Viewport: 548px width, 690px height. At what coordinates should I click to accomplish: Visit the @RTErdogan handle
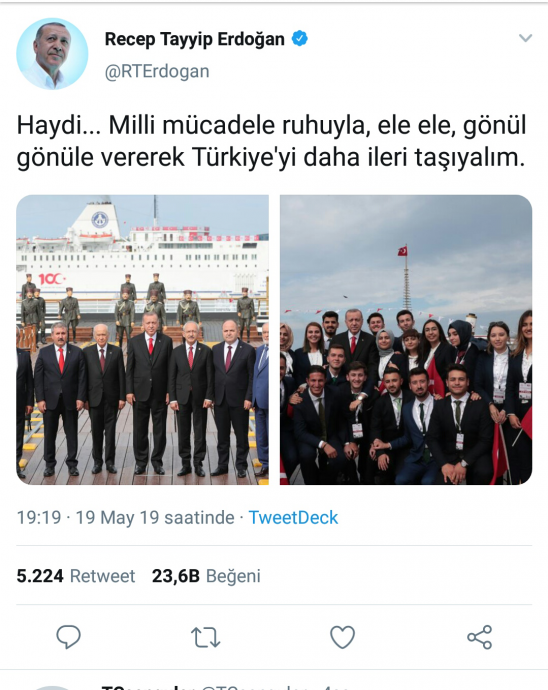pyautogui.click(x=157, y=71)
